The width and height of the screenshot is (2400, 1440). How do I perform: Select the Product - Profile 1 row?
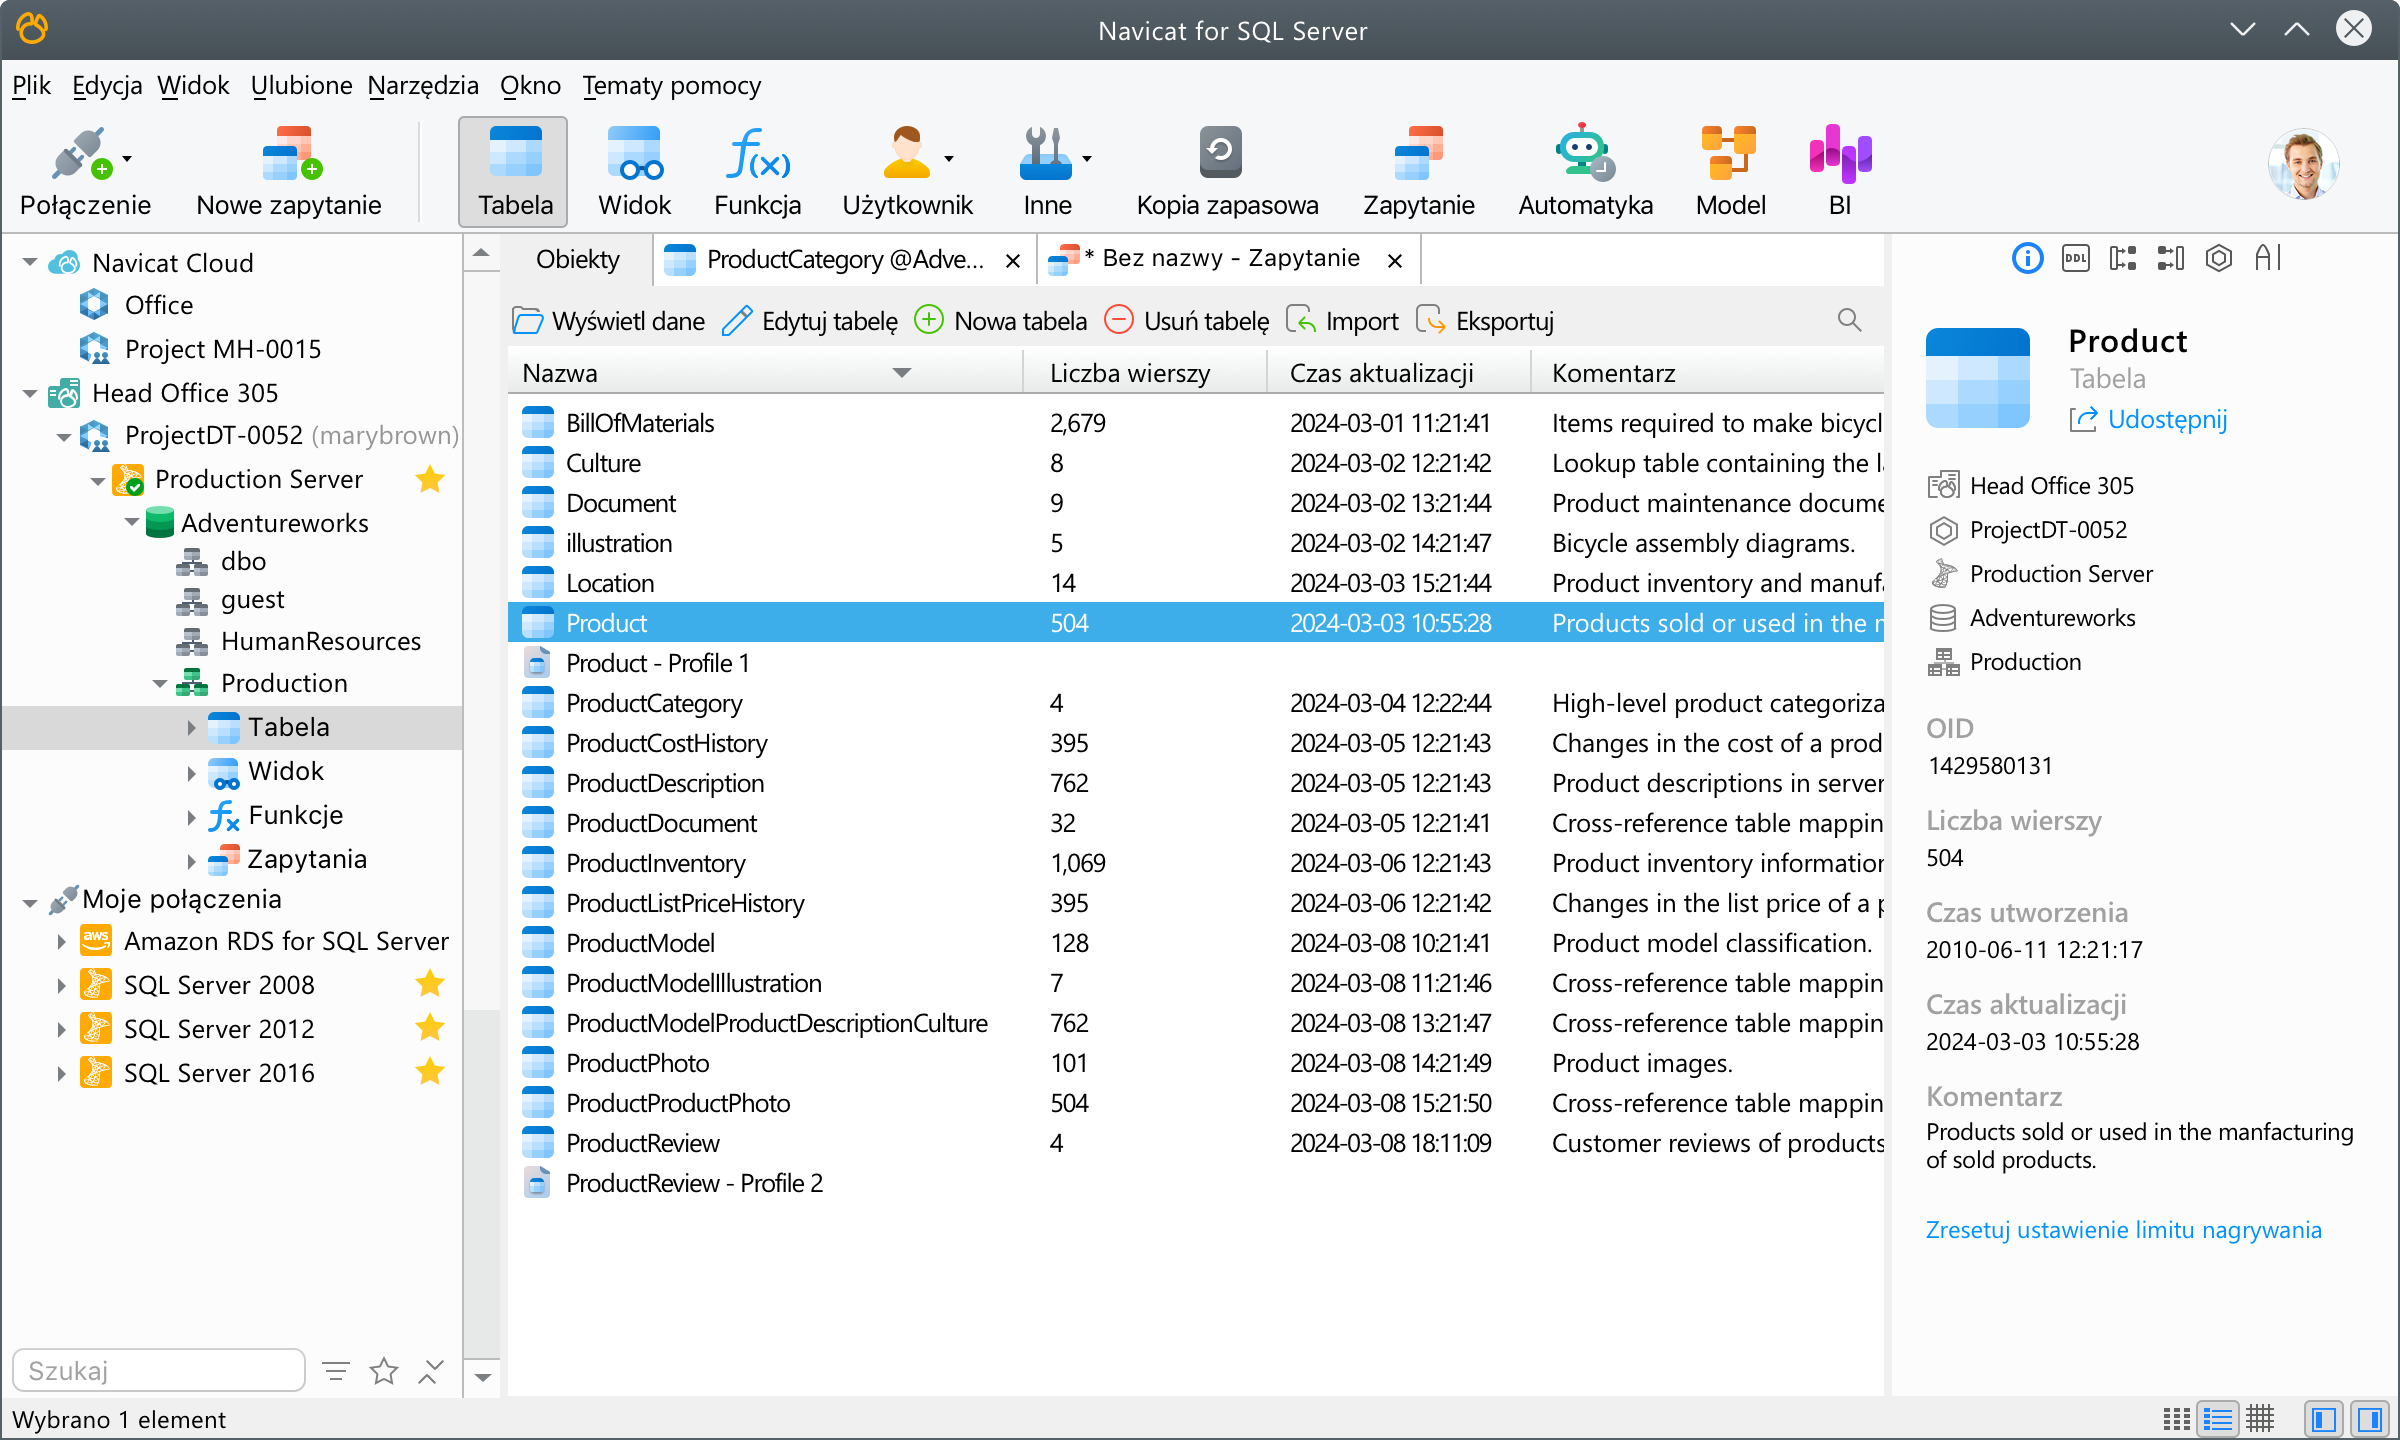[x=1196, y=662]
